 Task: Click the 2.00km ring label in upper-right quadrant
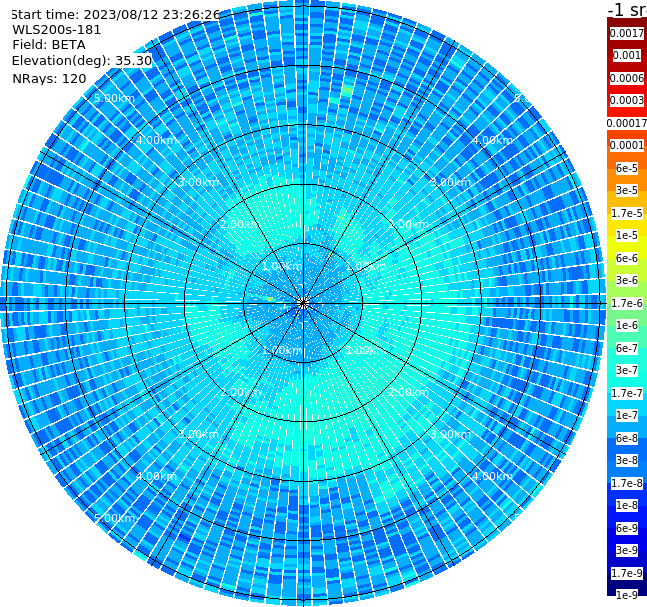pos(408,224)
